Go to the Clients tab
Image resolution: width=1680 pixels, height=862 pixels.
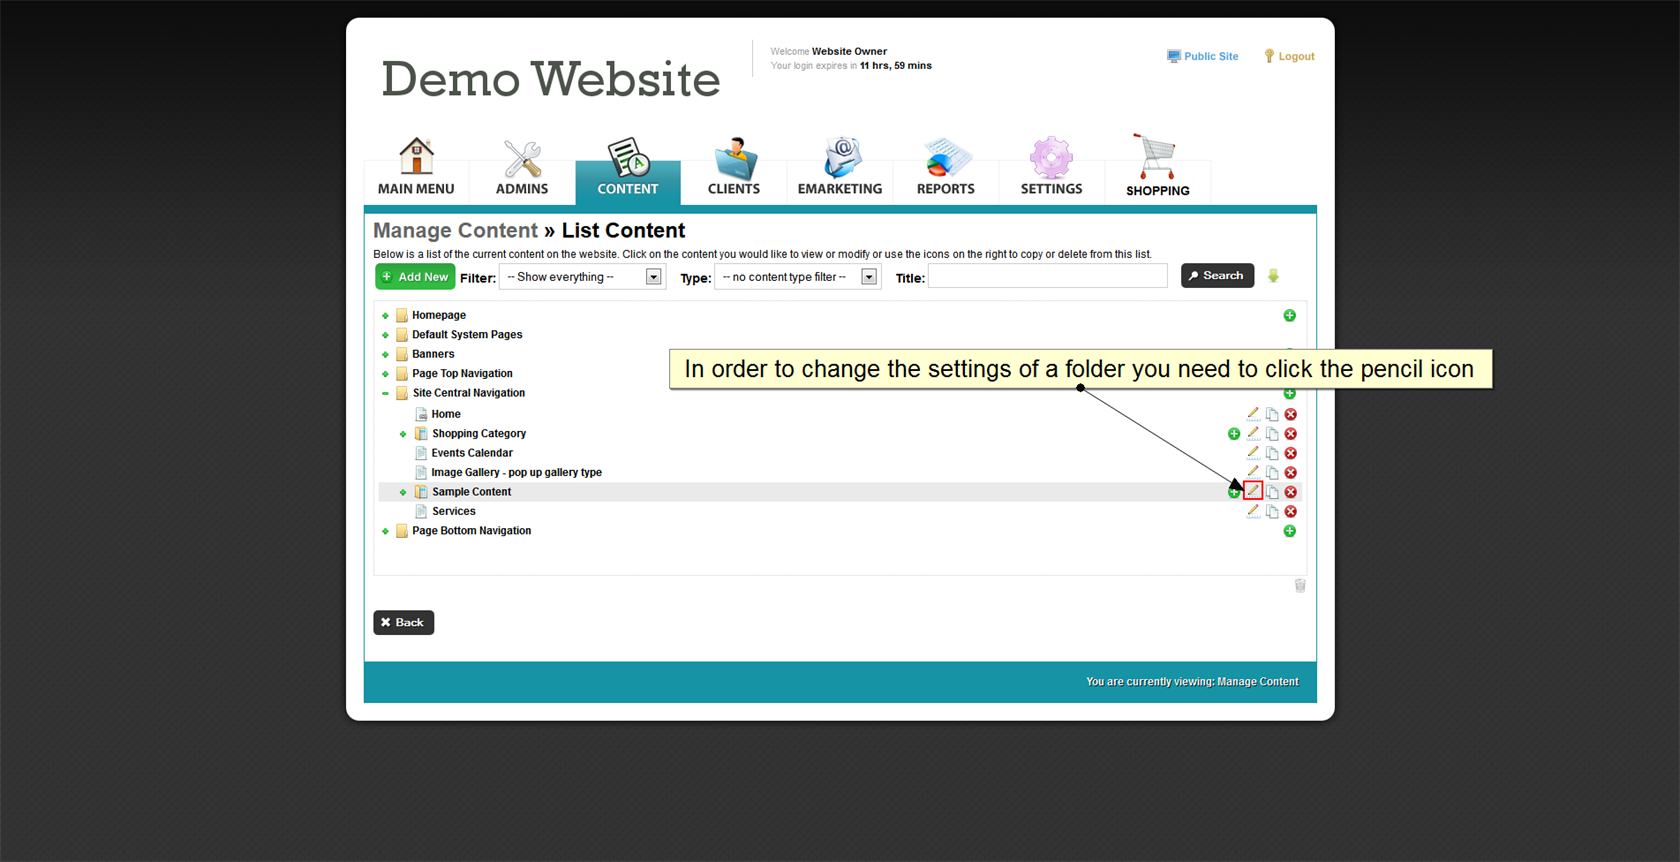point(733,168)
